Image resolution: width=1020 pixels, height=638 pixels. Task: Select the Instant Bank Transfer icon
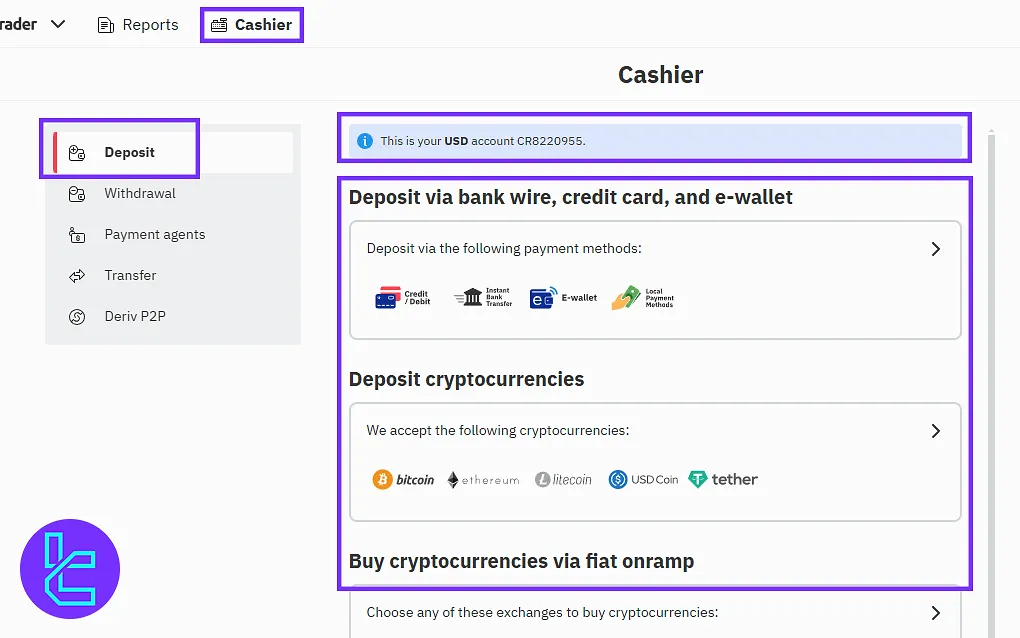coord(483,297)
